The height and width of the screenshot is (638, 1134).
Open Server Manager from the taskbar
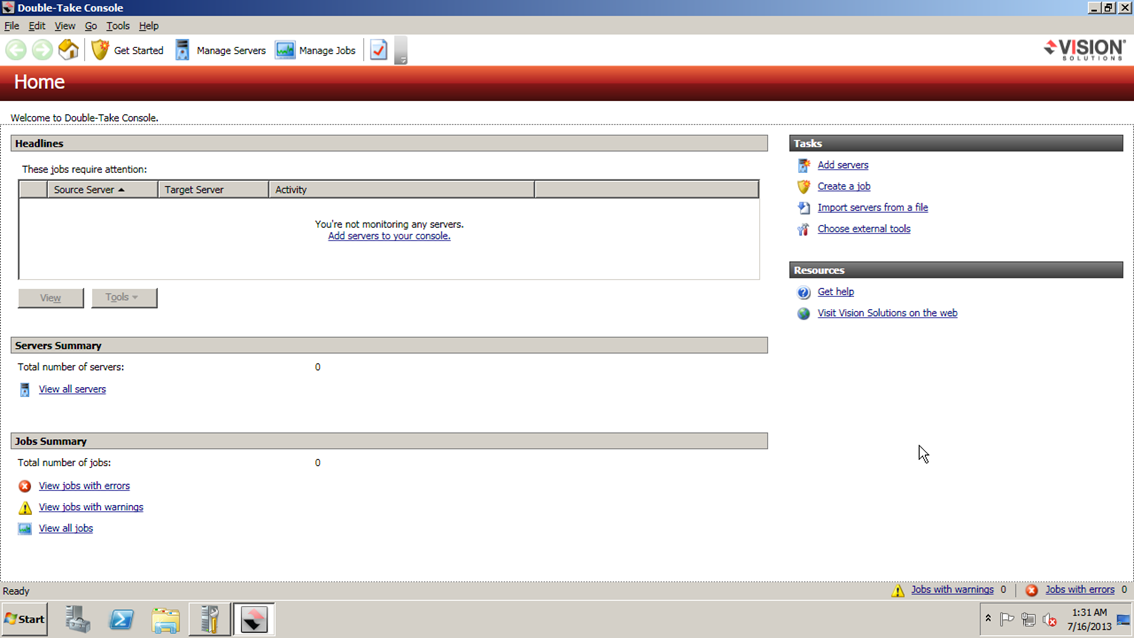click(77, 620)
